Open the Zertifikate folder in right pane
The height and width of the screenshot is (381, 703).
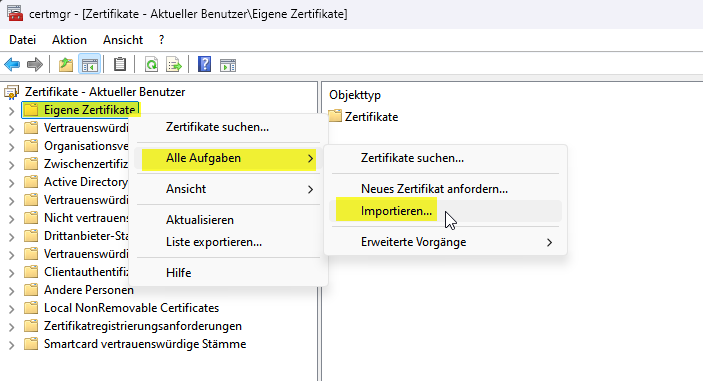371,117
